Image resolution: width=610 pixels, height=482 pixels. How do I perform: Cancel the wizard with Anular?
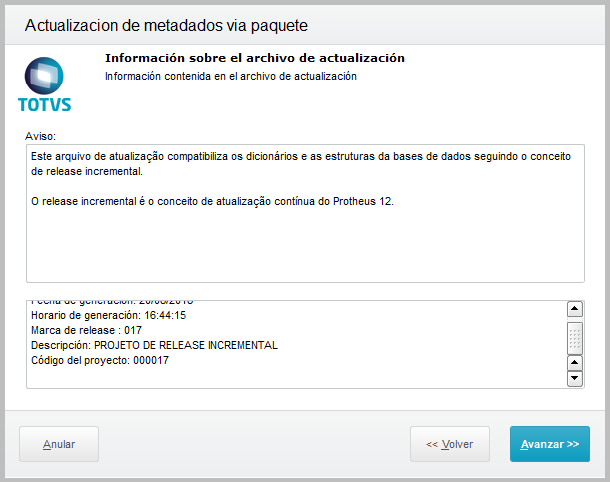(59, 444)
